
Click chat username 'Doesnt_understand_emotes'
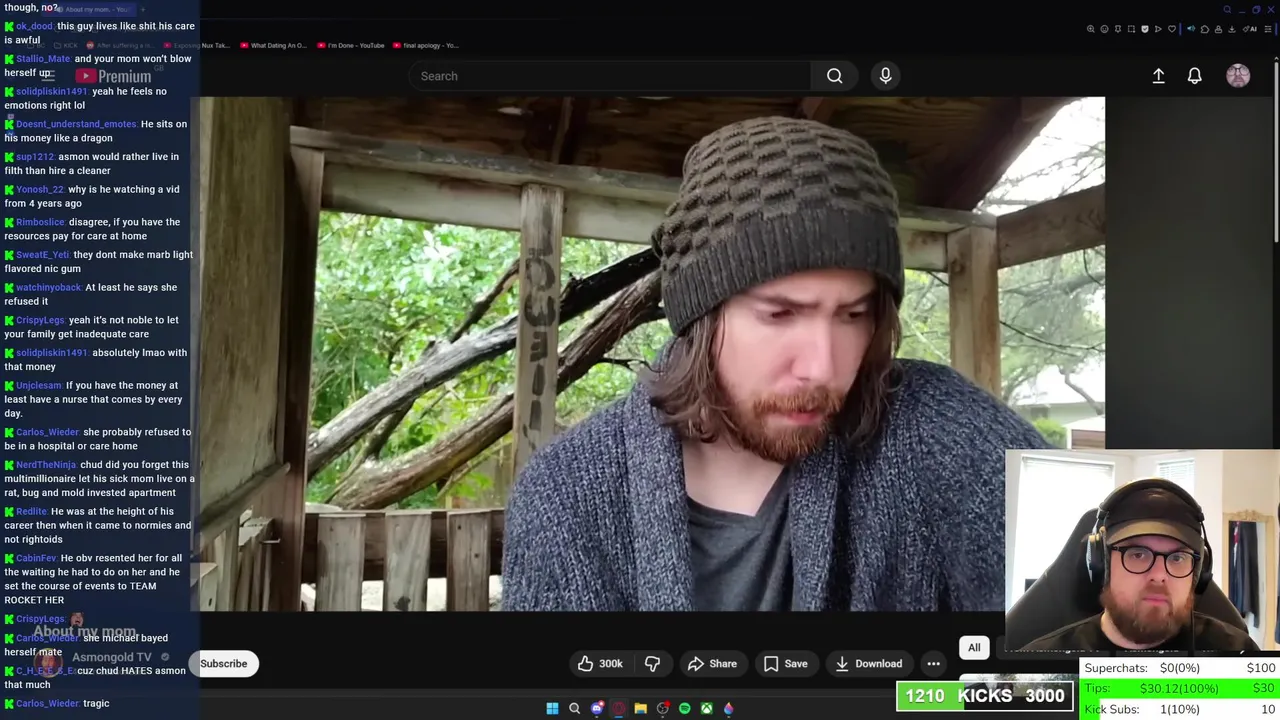pyautogui.click(x=76, y=124)
